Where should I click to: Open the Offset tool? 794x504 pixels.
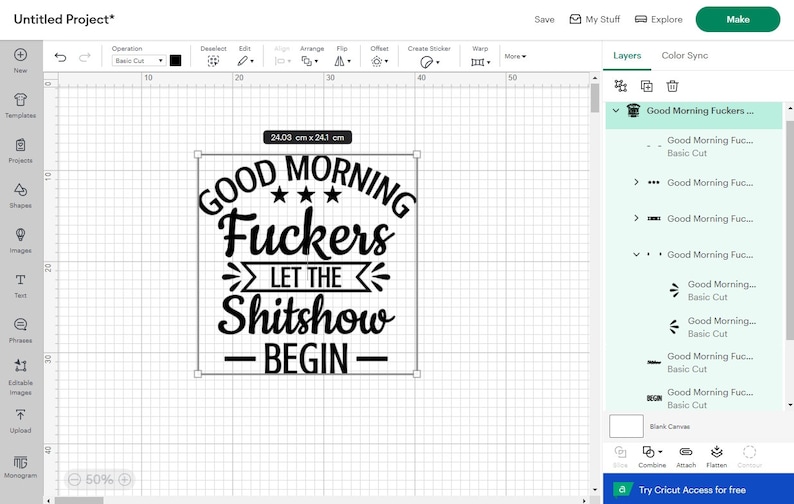point(379,61)
